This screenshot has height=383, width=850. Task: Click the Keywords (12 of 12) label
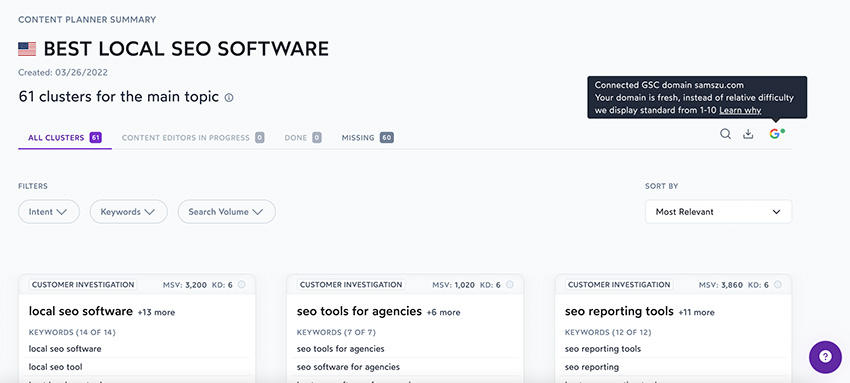click(x=608, y=332)
